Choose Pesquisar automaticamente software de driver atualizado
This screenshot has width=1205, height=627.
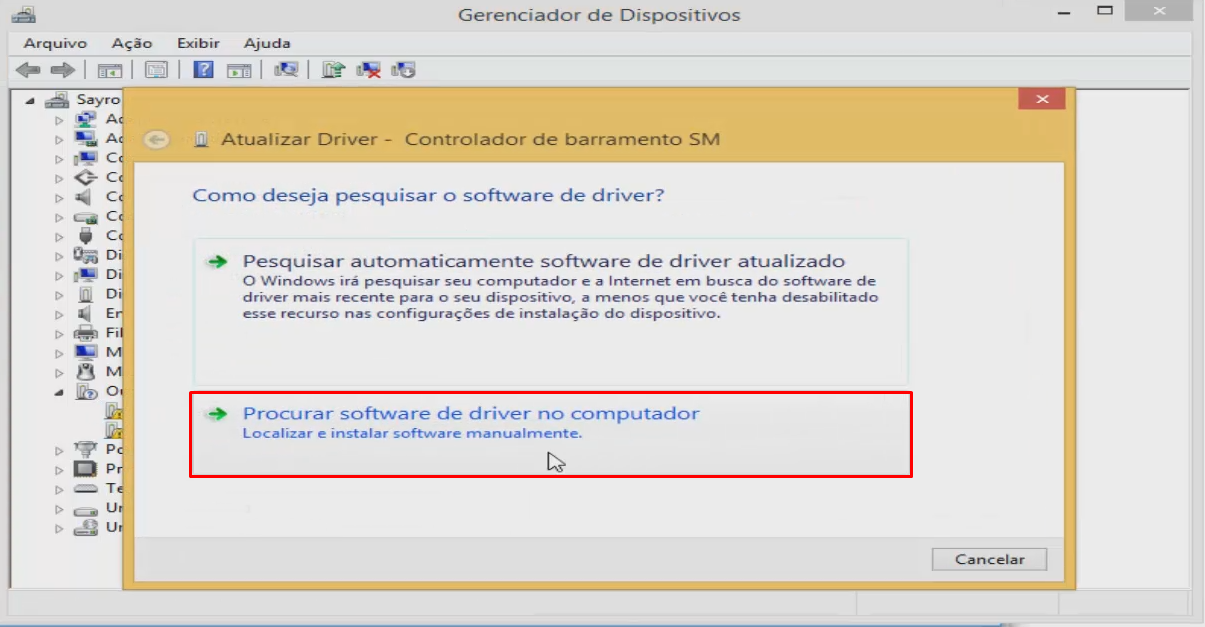550,311
